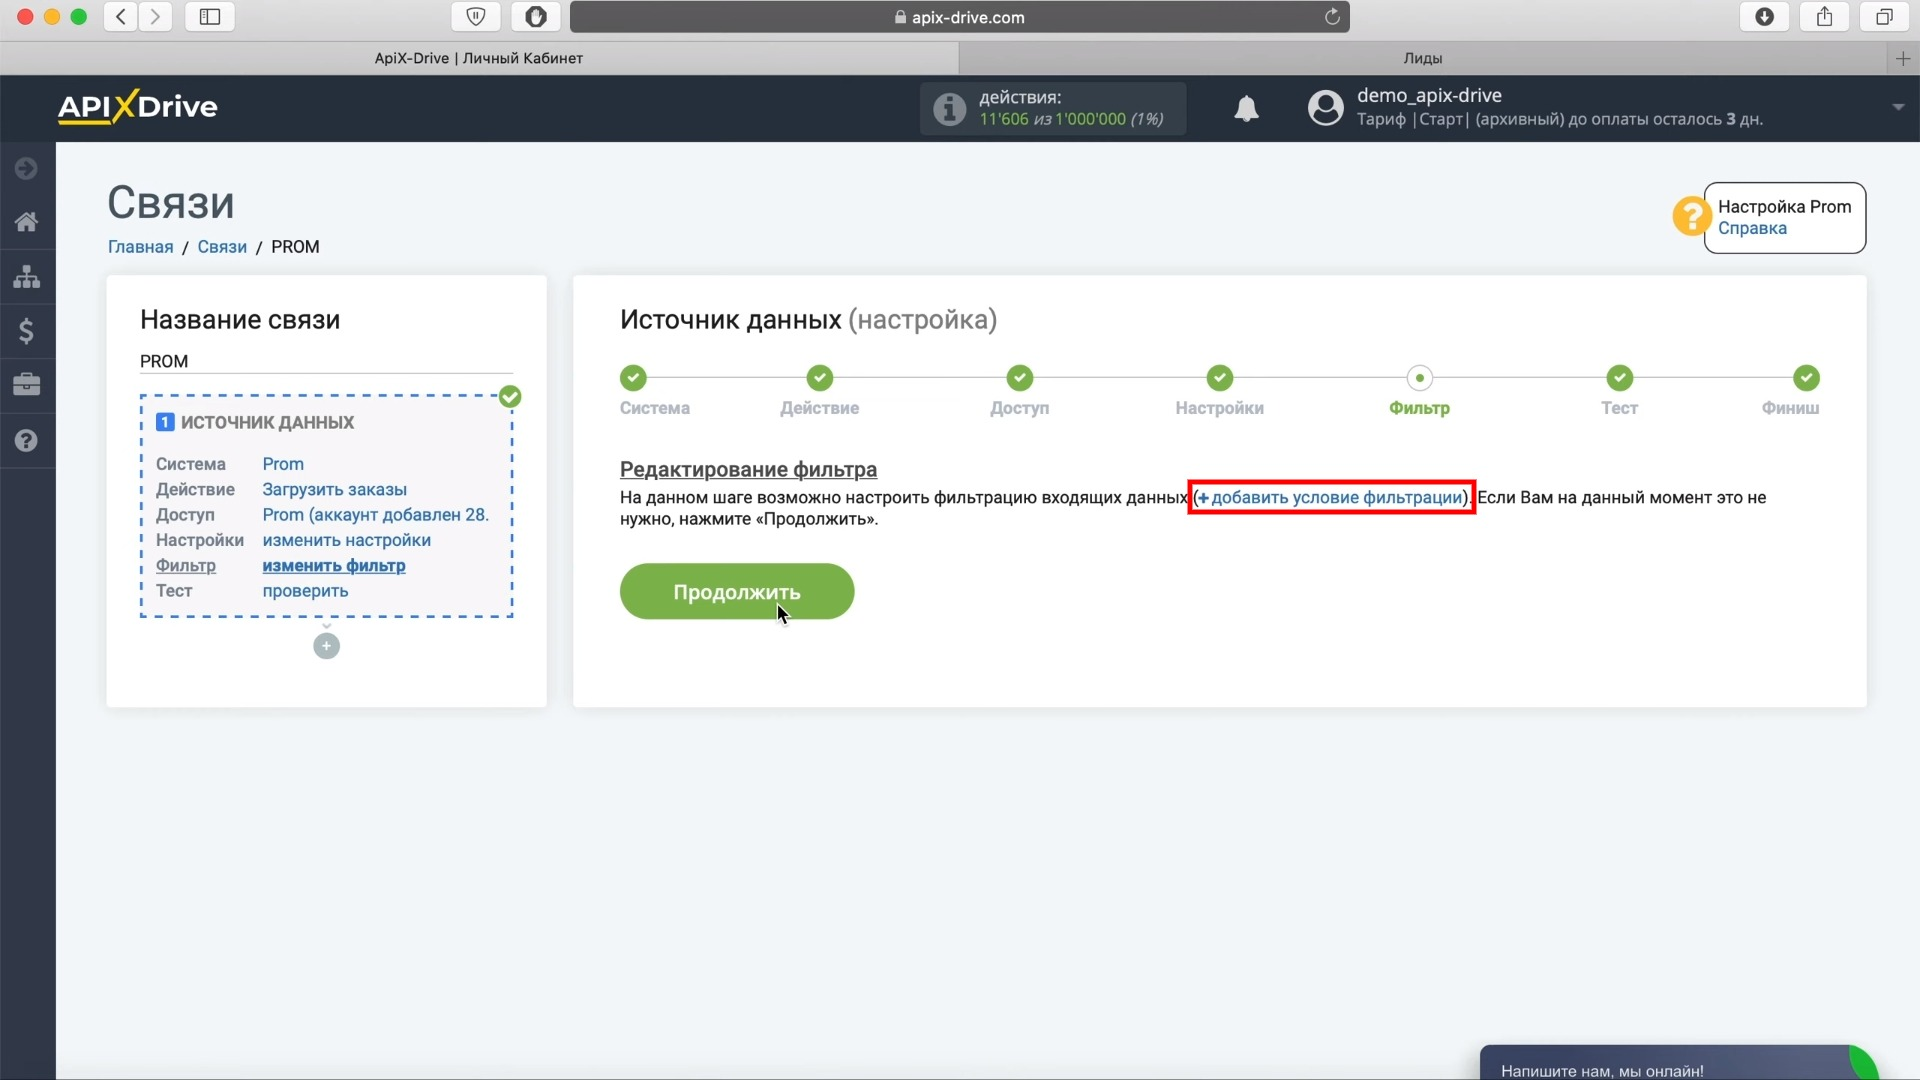Open the help question sidebar icon
The height and width of the screenshot is (1080, 1920).
tap(27, 440)
